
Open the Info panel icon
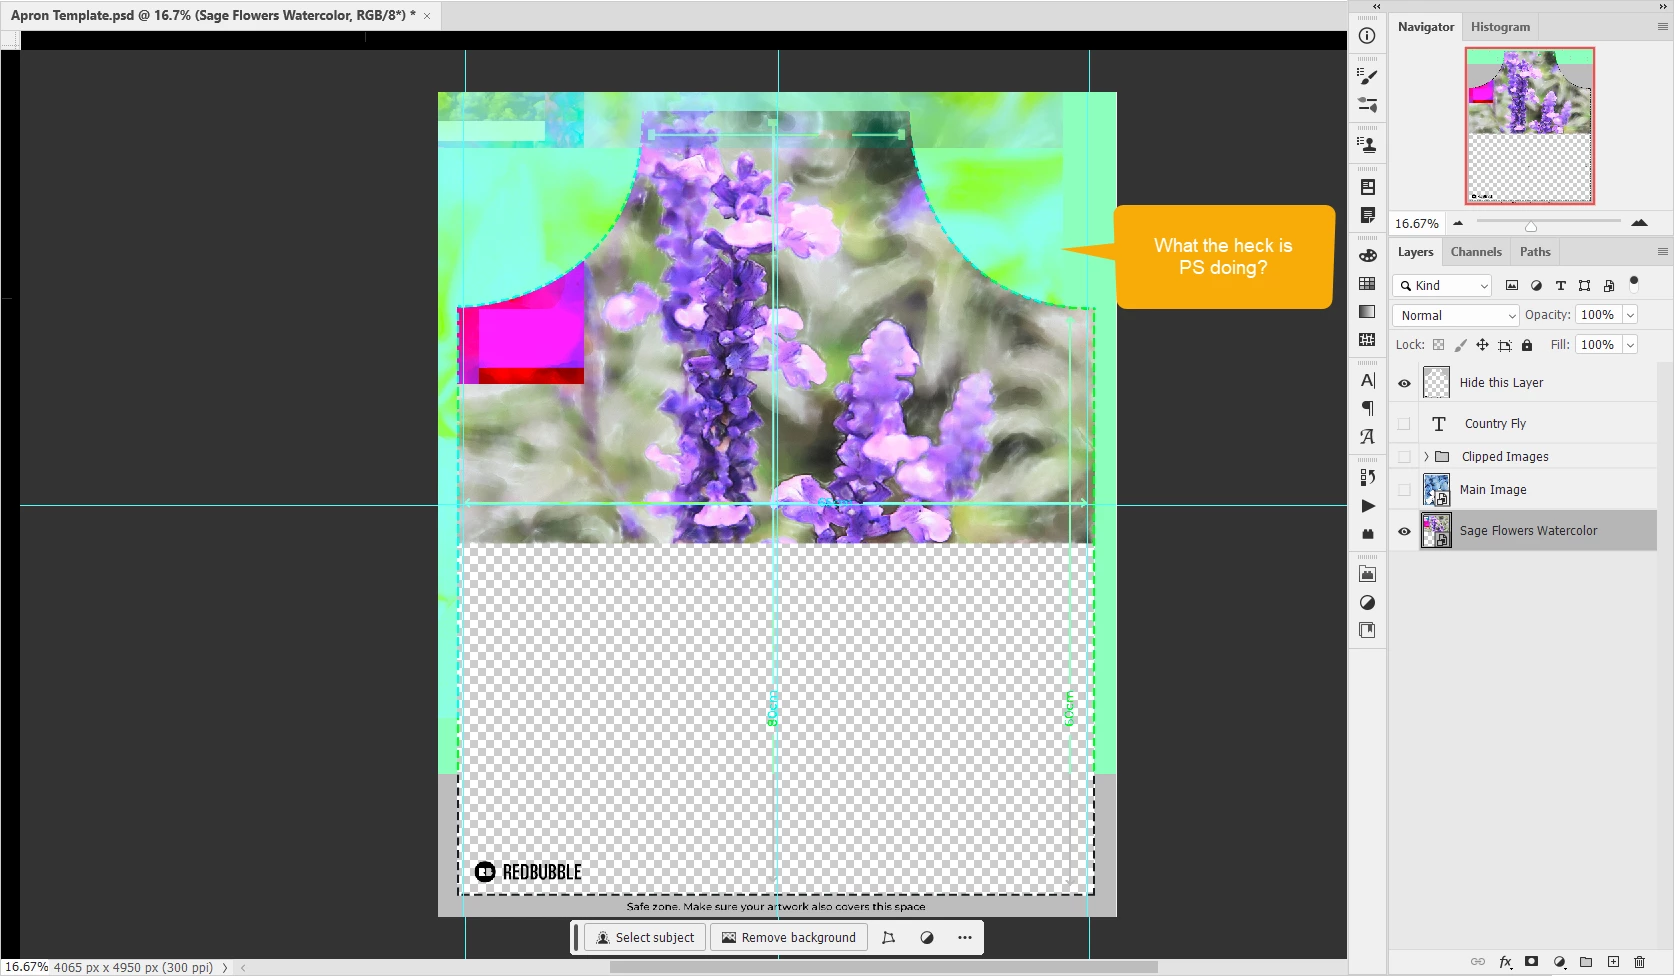pyautogui.click(x=1367, y=36)
